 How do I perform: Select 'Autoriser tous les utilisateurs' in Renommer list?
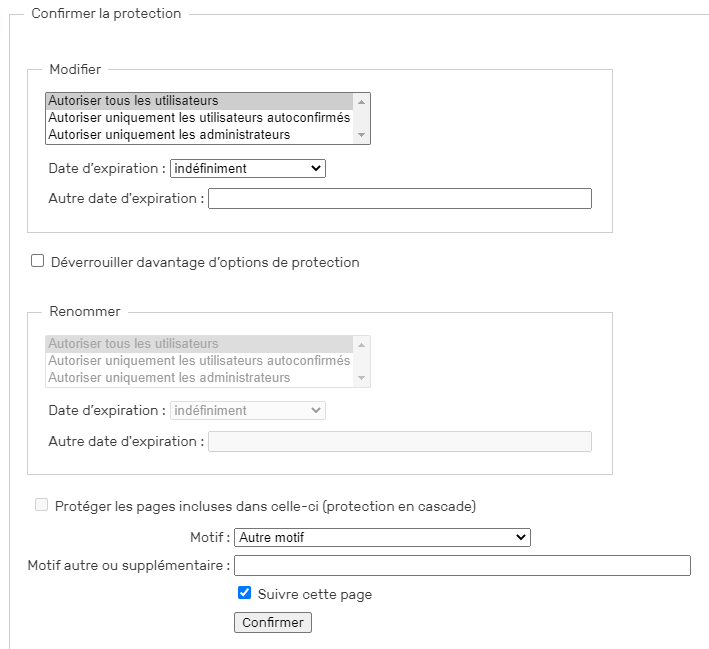(x=199, y=344)
